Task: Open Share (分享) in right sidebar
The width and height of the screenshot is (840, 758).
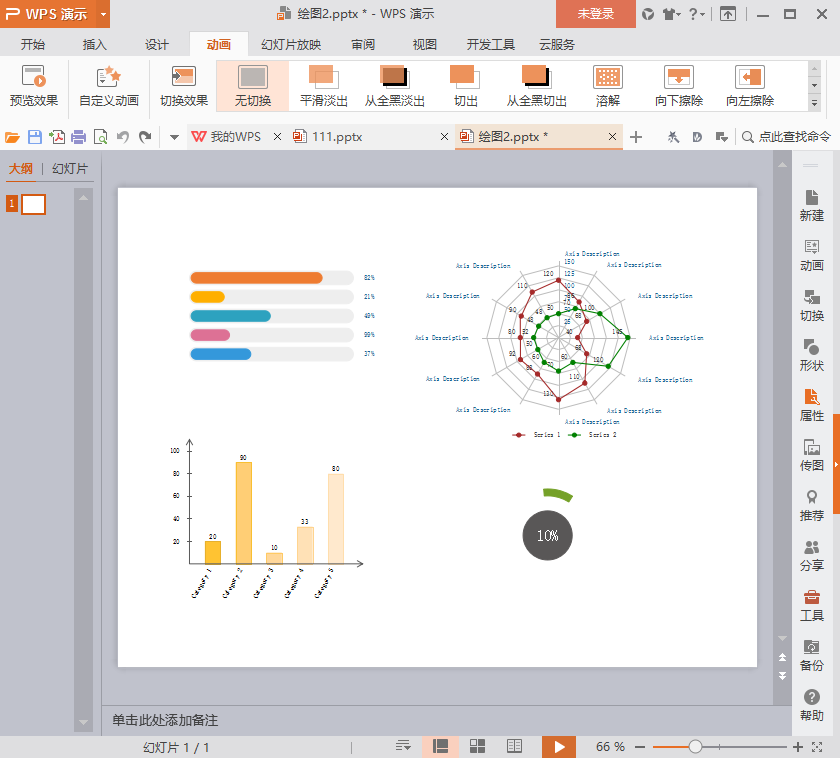Action: click(812, 555)
